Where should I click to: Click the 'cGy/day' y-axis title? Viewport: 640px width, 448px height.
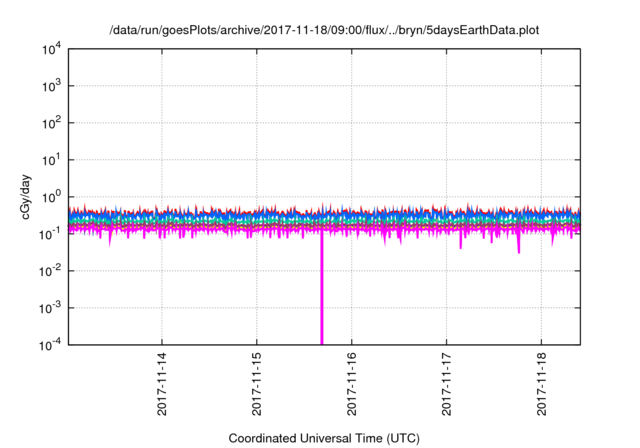tap(25, 197)
